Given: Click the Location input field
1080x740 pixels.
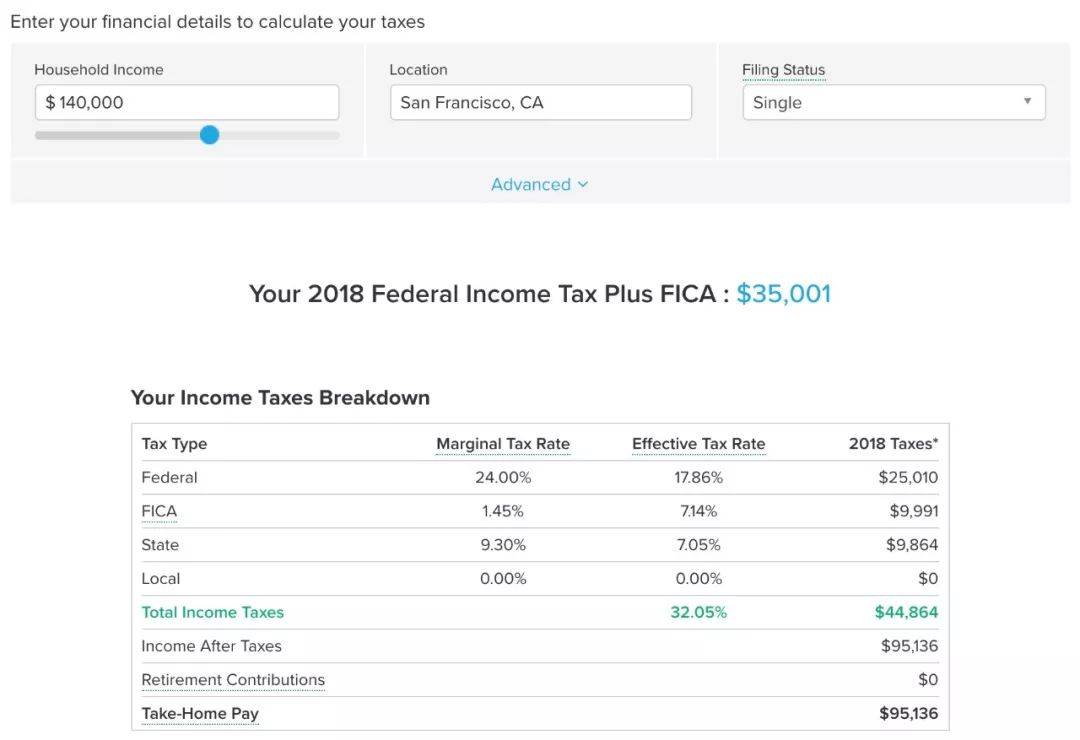Looking at the screenshot, I should (540, 103).
